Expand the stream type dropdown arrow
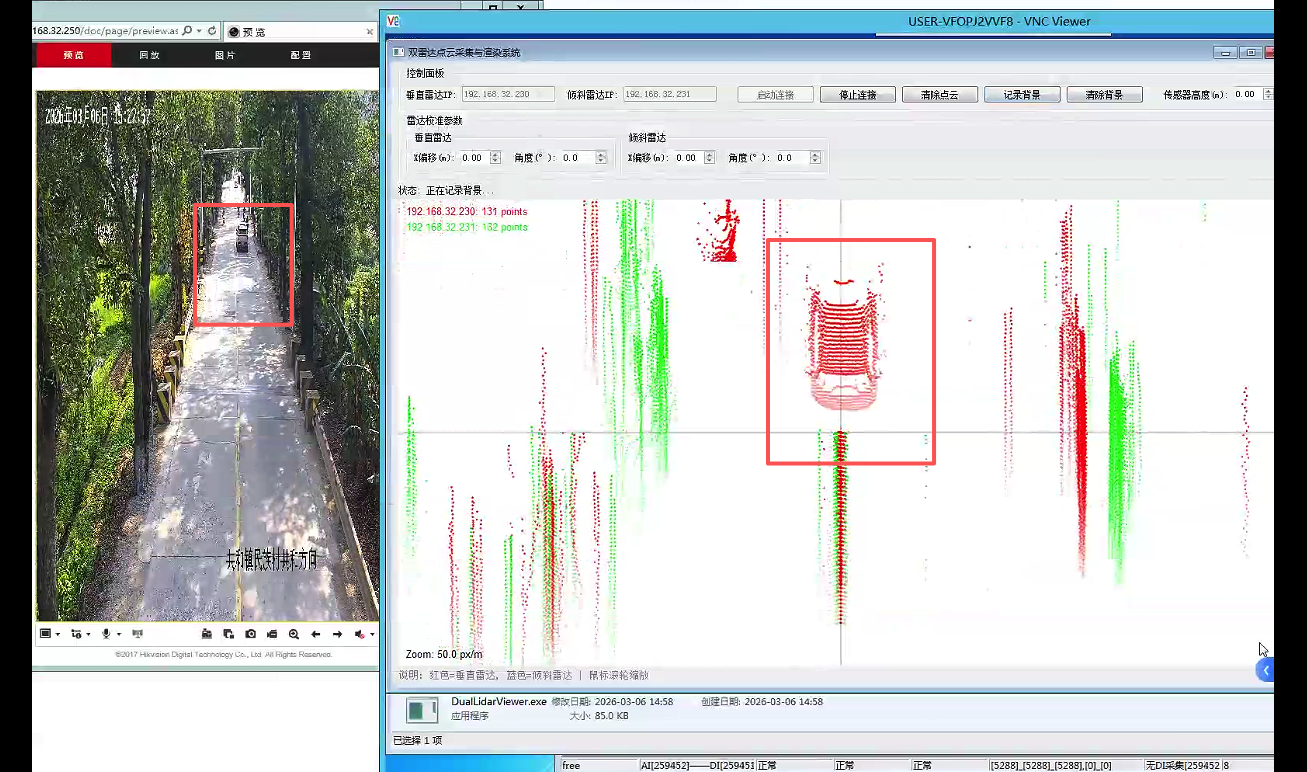Viewport: 1307px width, 772px height. 87,634
